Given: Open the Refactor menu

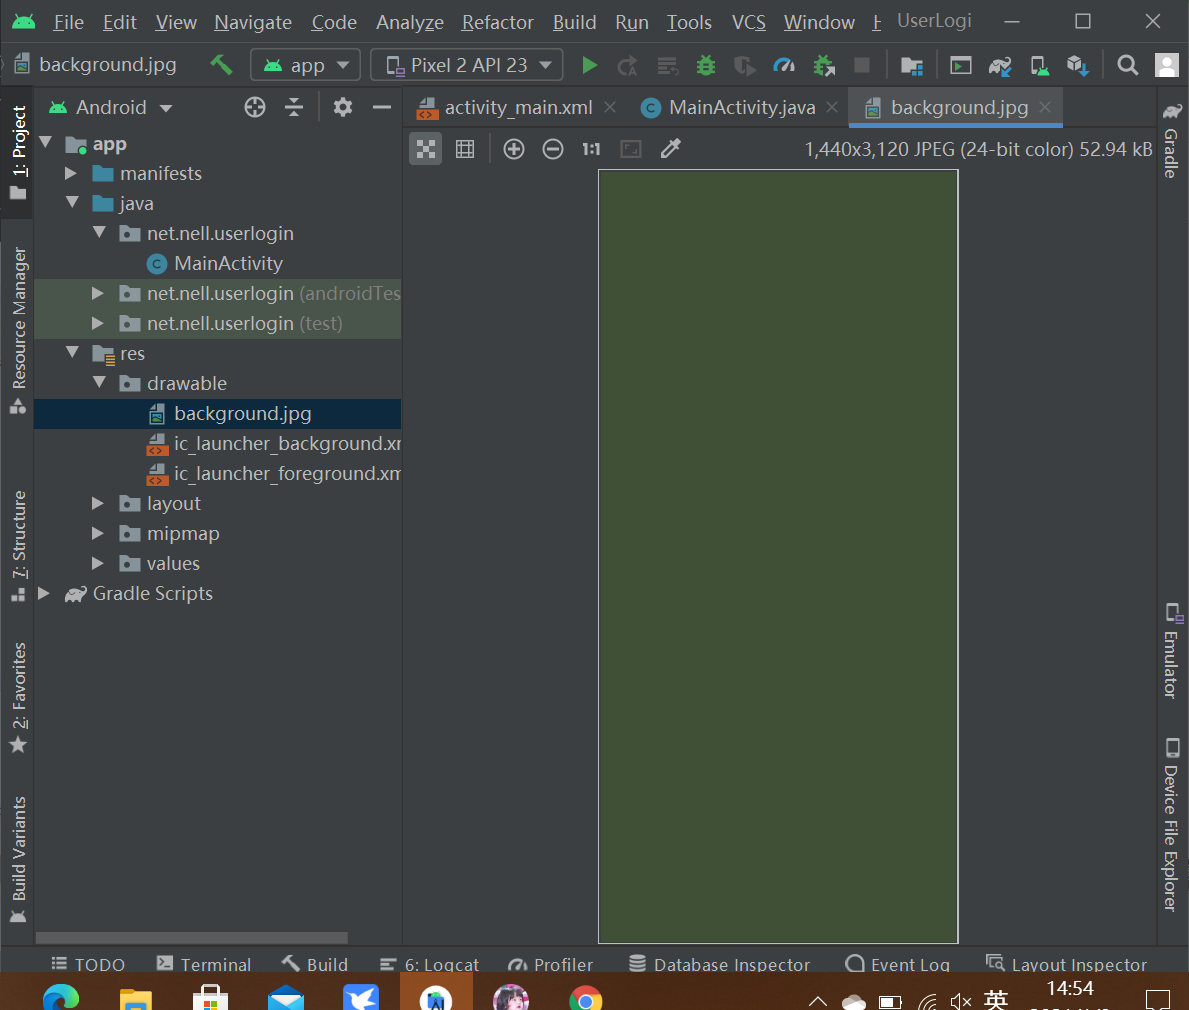Looking at the screenshot, I should (497, 23).
